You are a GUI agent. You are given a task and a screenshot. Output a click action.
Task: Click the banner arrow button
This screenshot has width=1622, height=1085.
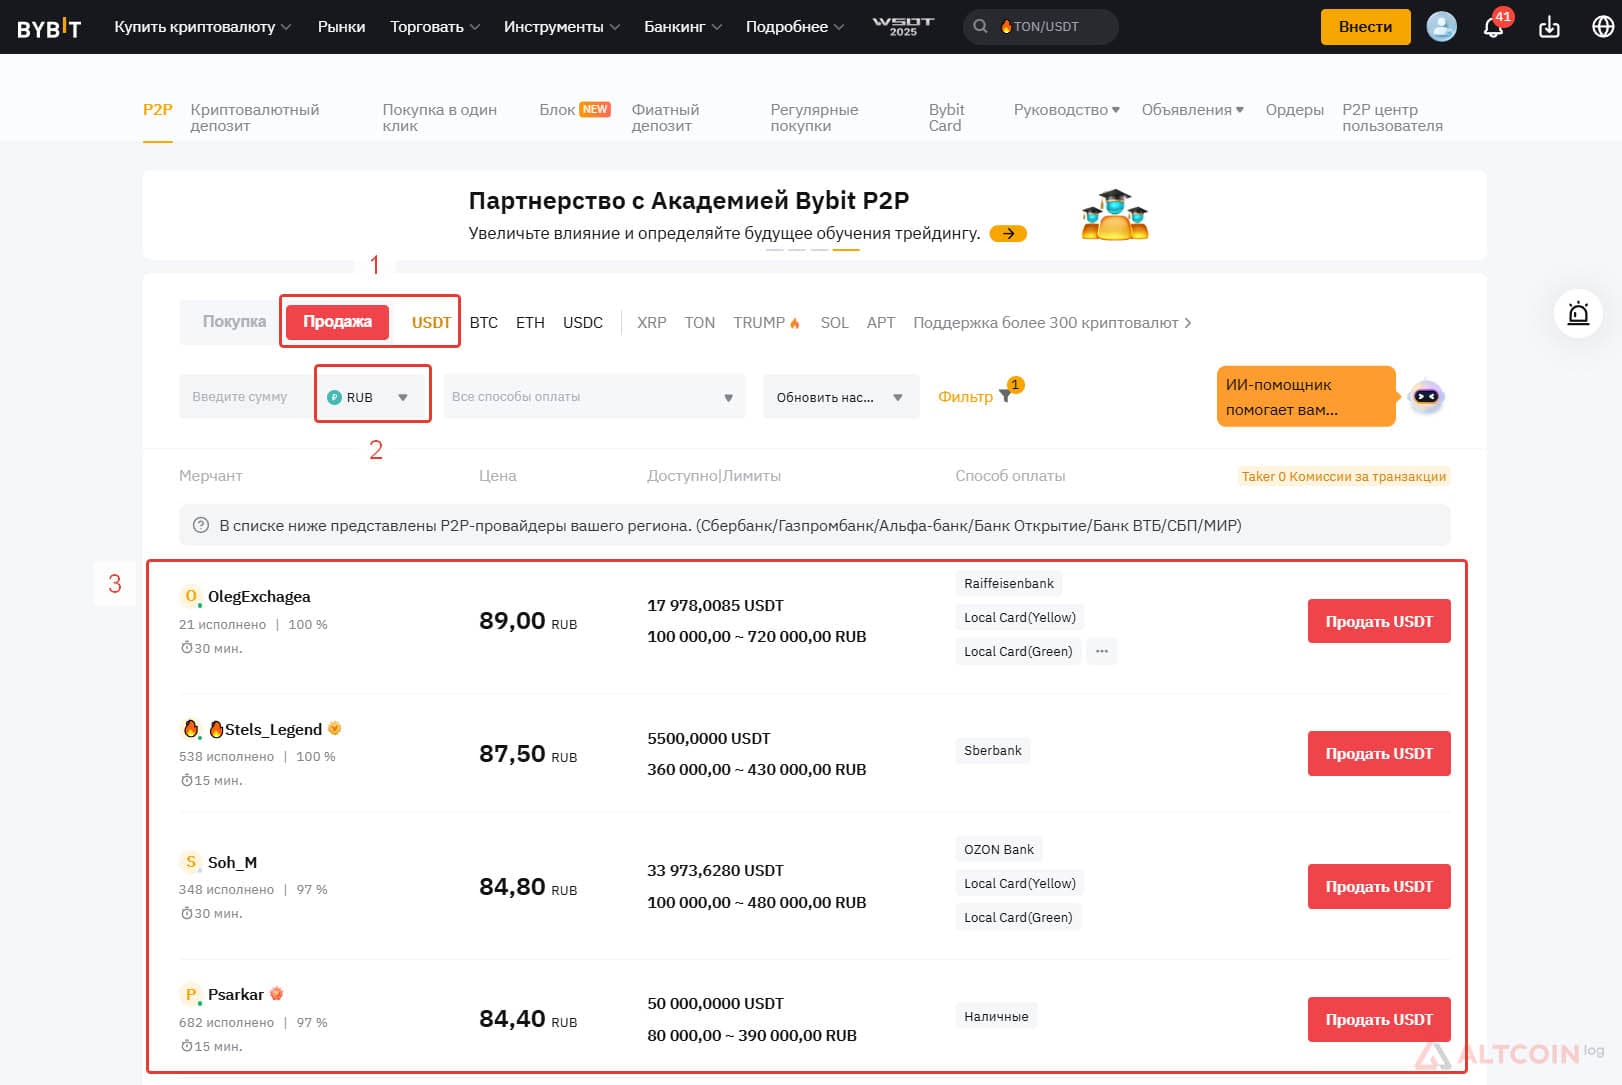pyautogui.click(x=1008, y=233)
